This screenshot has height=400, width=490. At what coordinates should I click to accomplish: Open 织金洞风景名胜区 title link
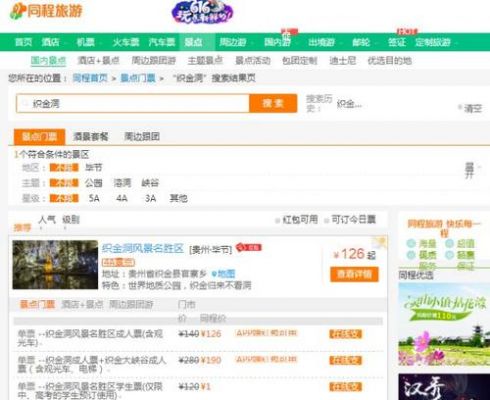[143, 248]
